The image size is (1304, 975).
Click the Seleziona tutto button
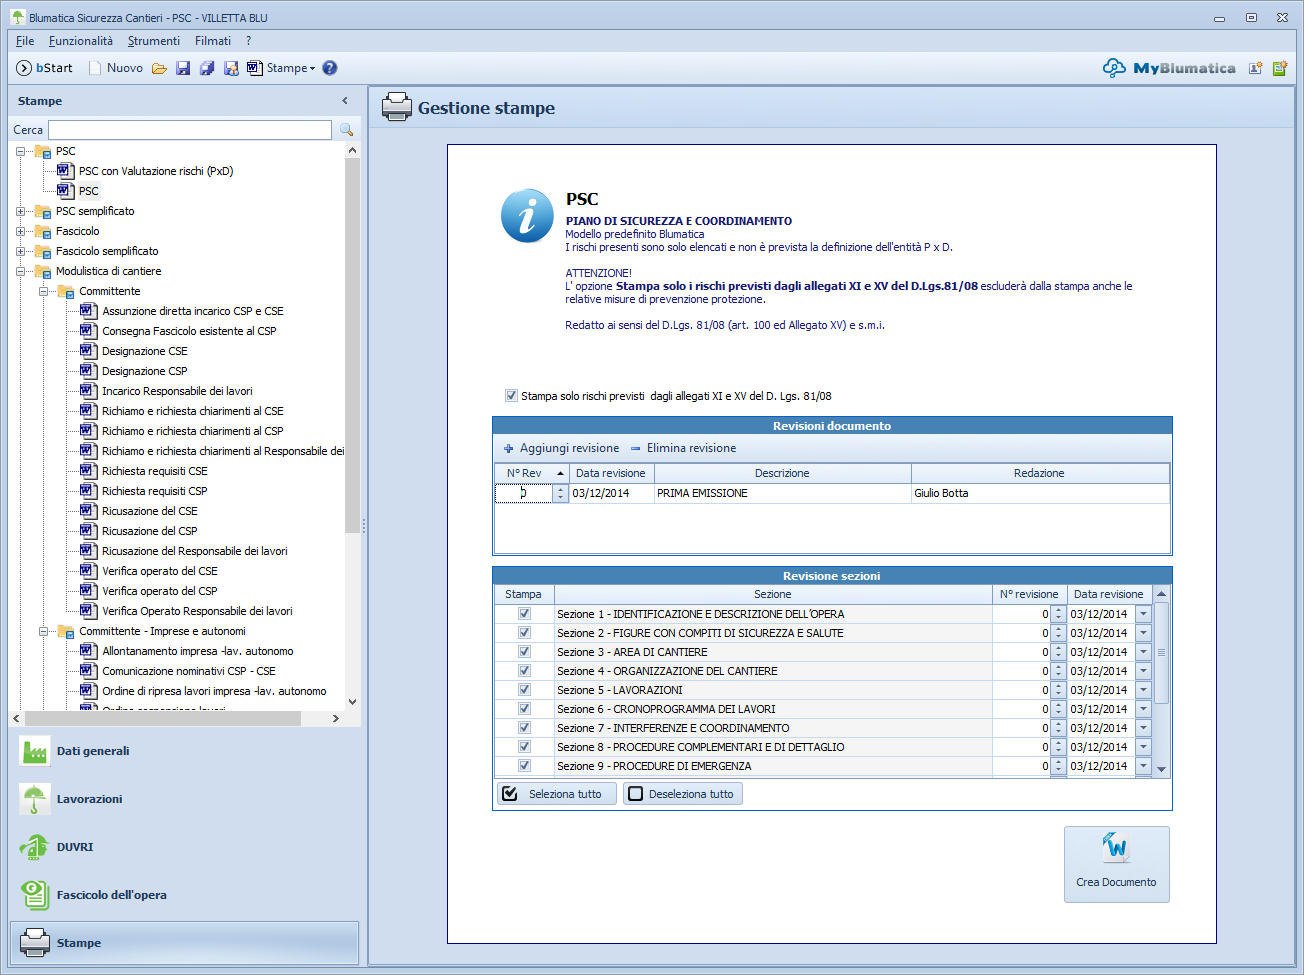[556, 794]
